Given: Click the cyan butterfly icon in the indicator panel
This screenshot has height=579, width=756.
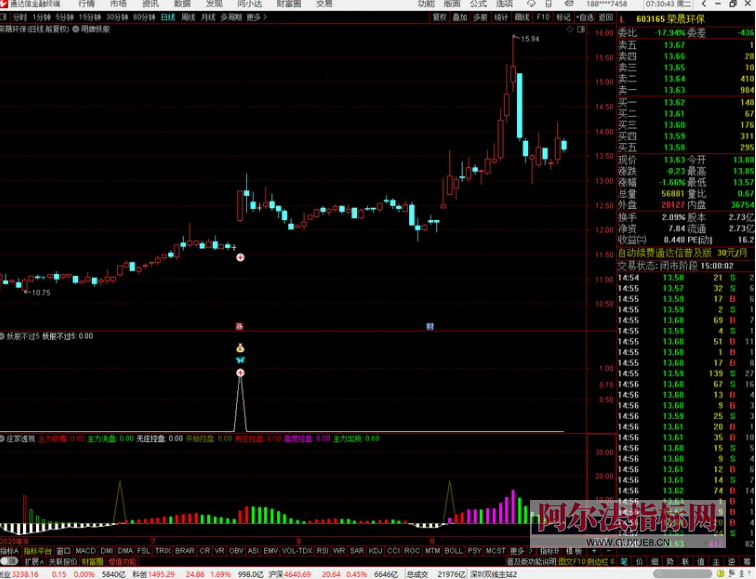Looking at the screenshot, I should tap(239, 359).
